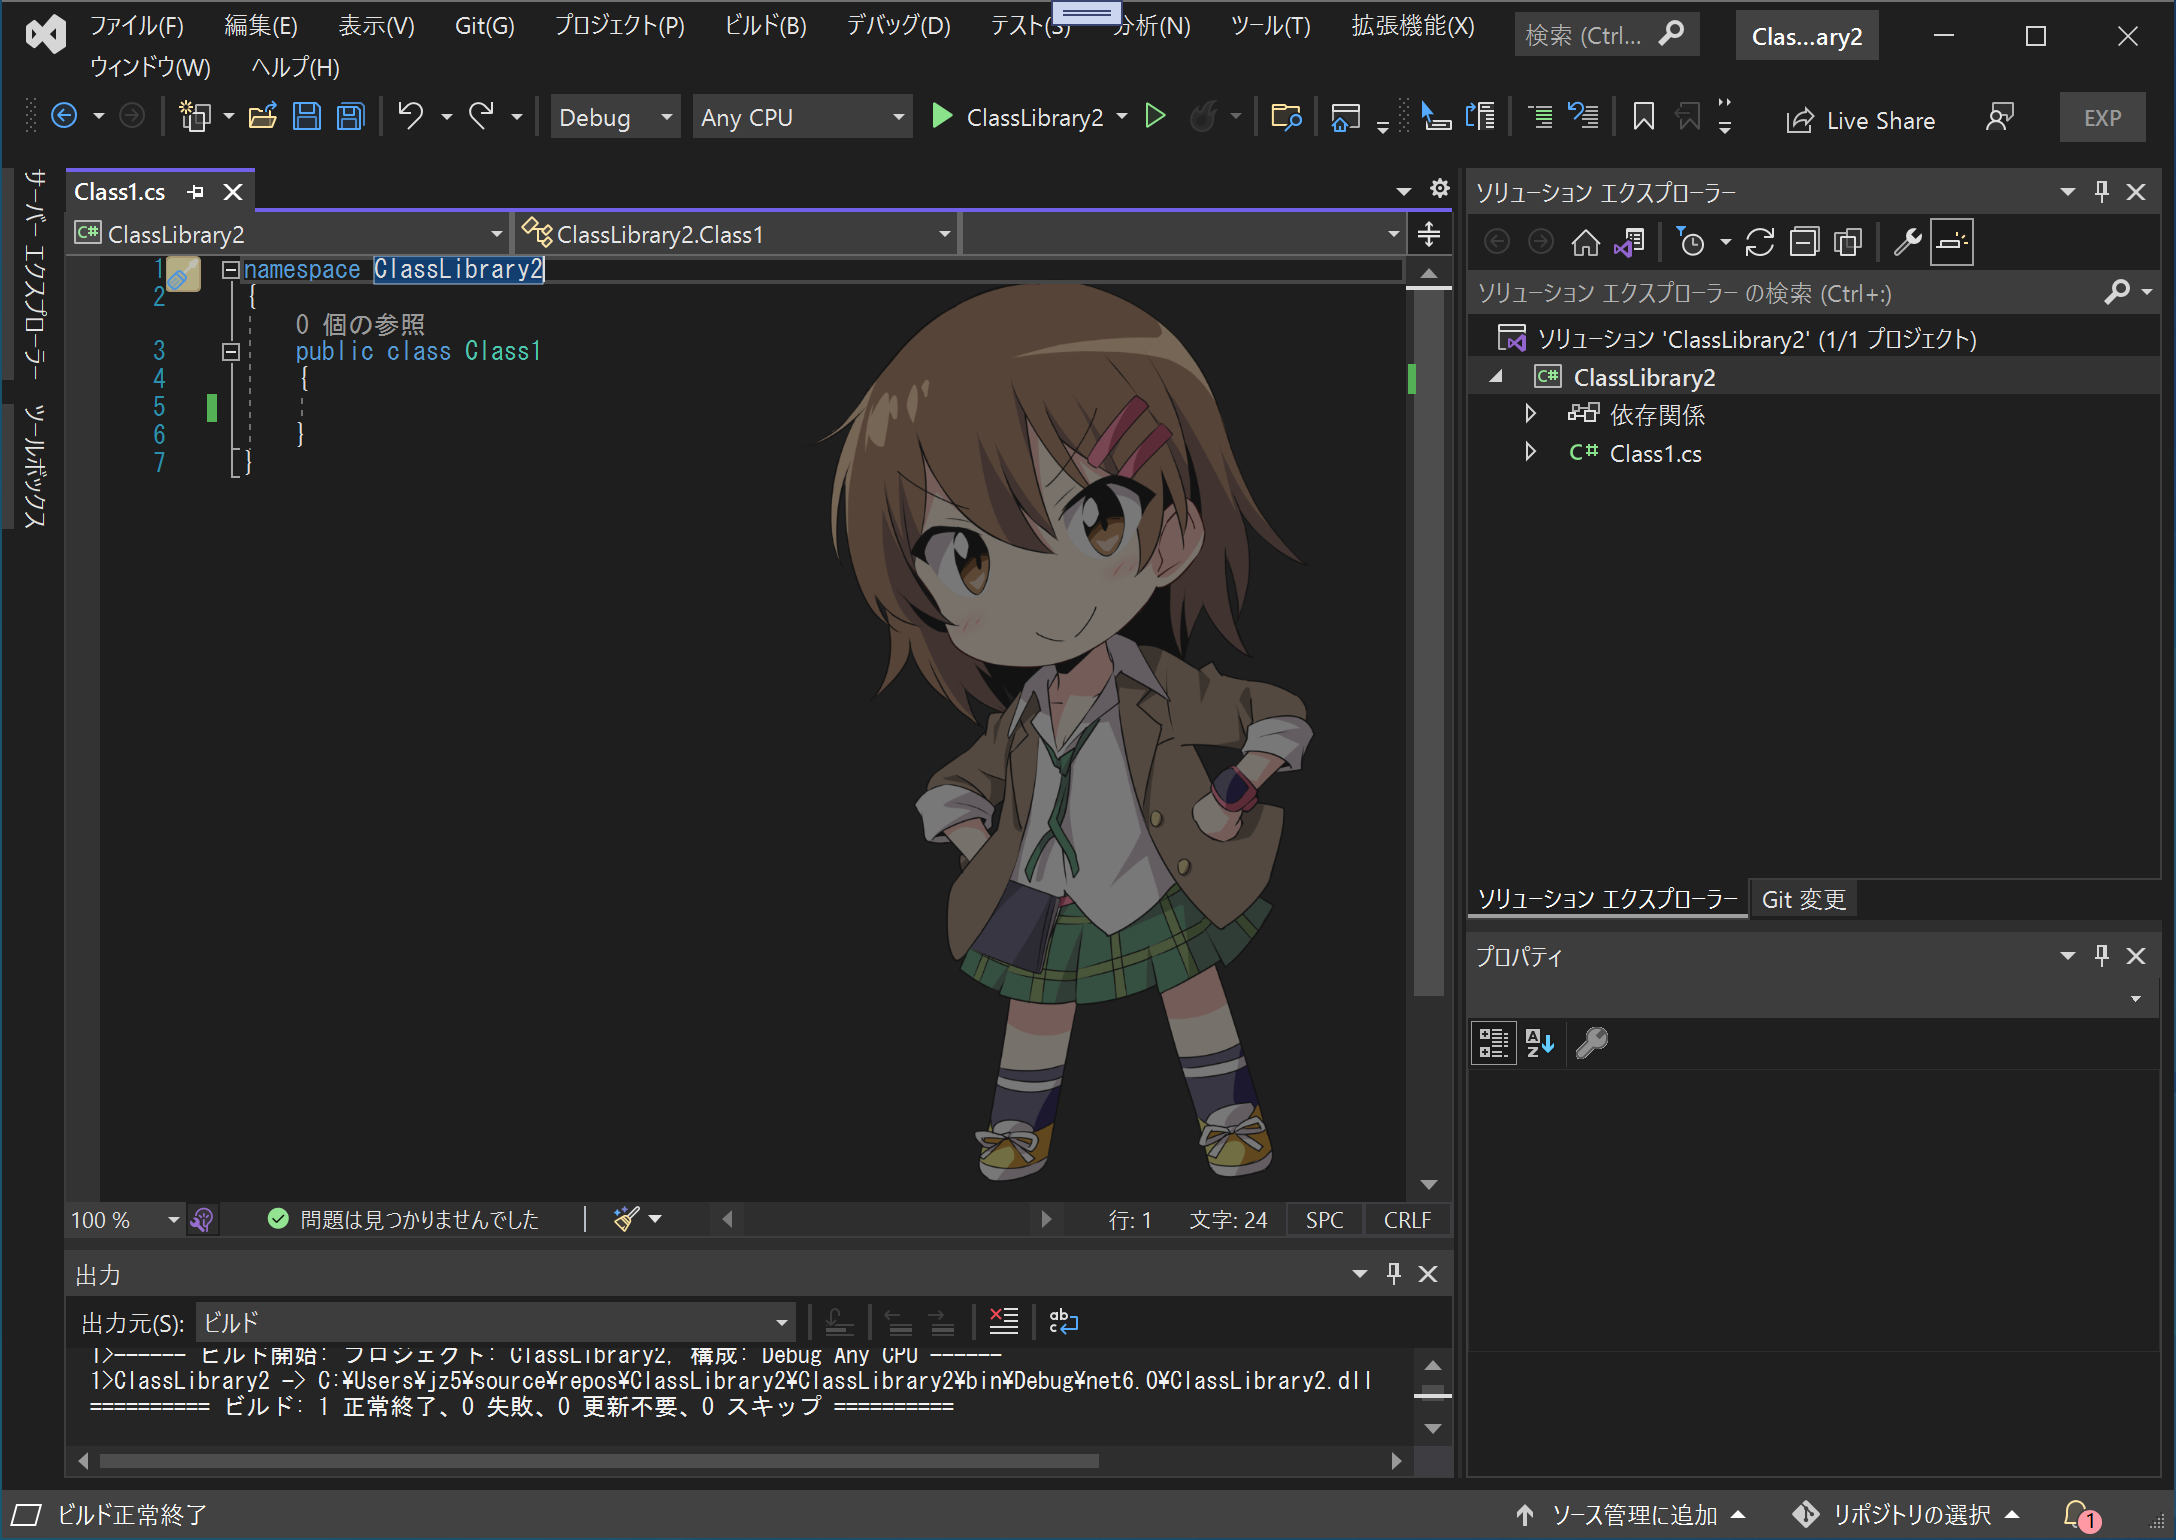
Task: Click the Undo arrow icon
Action: tap(410, 117)
